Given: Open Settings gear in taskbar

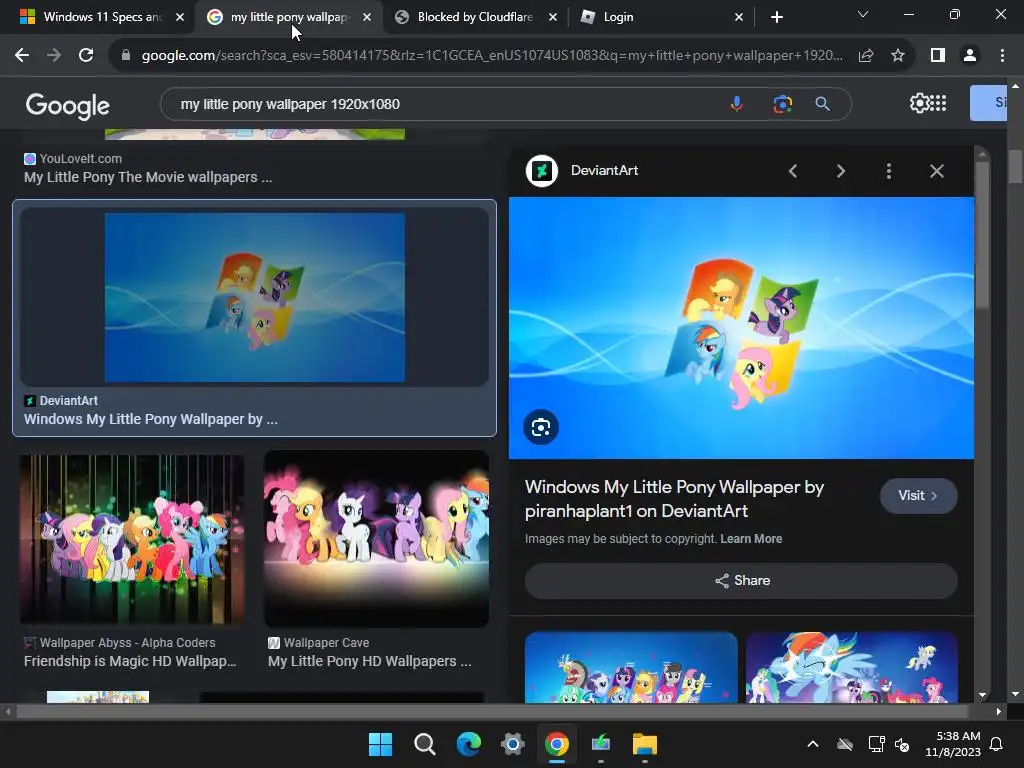Looking at the screenshot, I should [513, 744].
